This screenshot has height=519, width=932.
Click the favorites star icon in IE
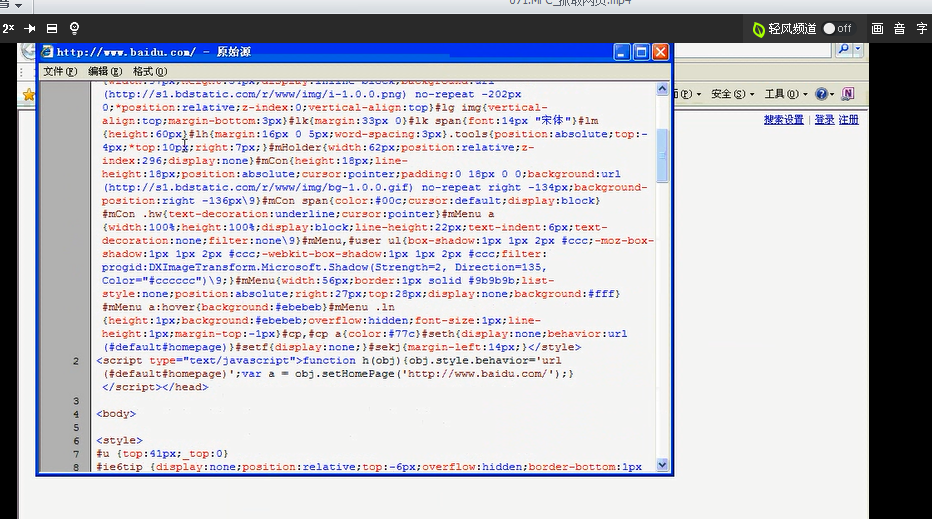[x=29, y=95]
